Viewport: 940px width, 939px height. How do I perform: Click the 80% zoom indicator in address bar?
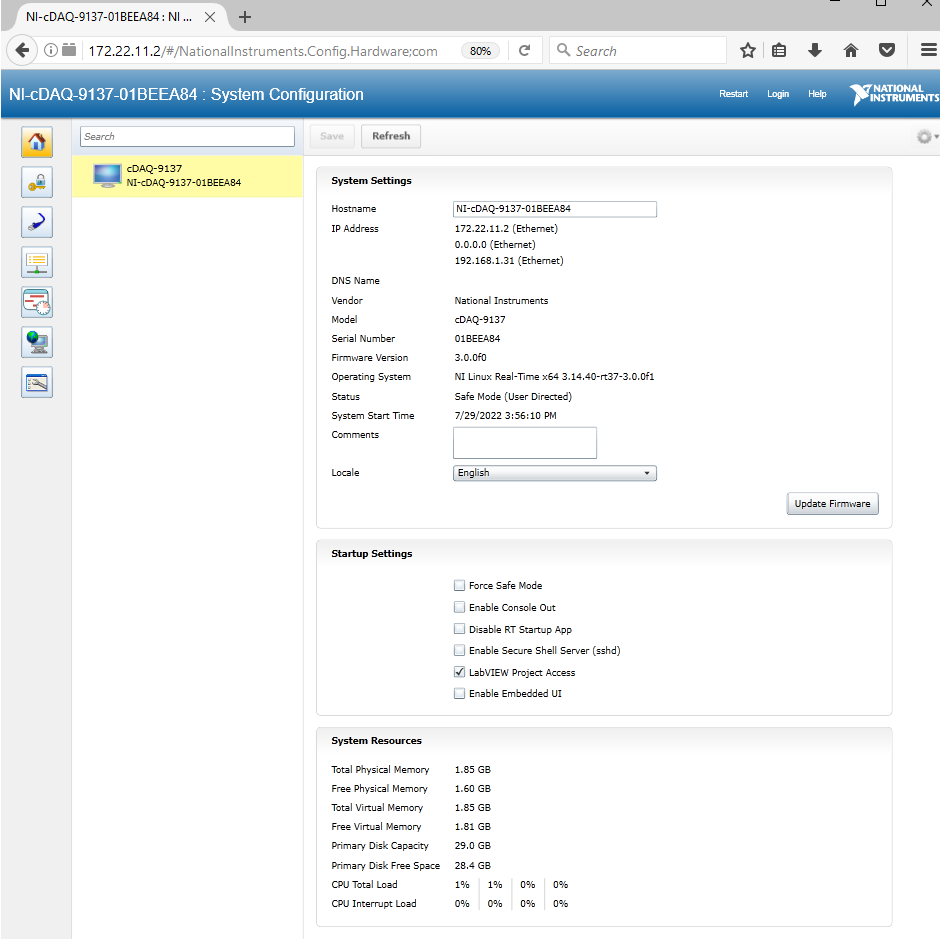pyautogui.click(x=479, y=50)
